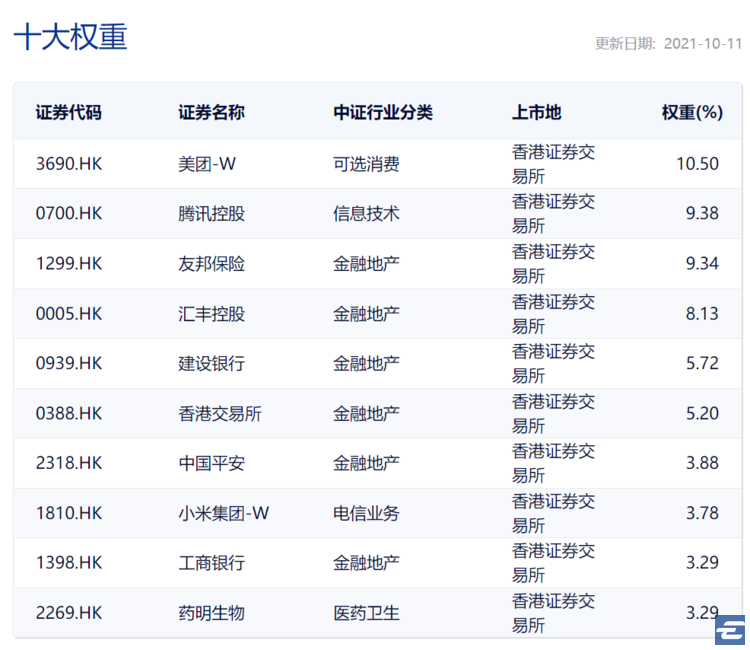The width and height of the screenshot is (750, 650).
Task: Click the weight value 9.38
Action: tap(702, 213)
